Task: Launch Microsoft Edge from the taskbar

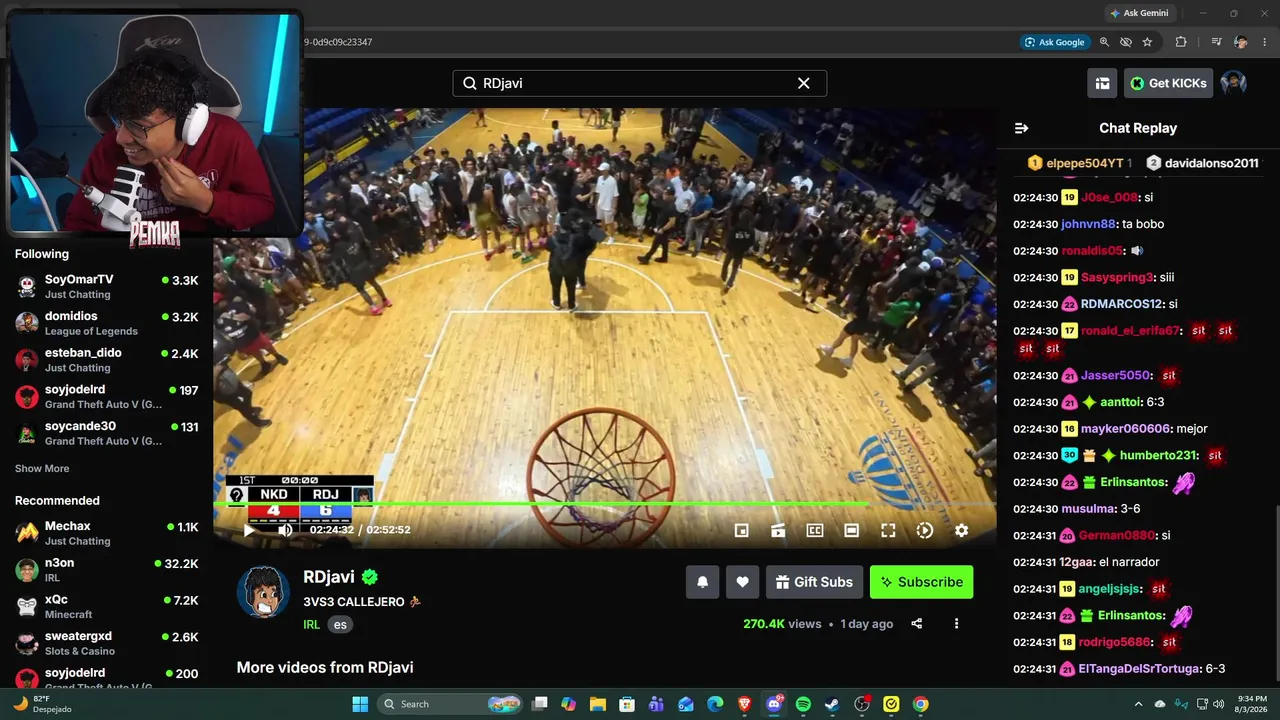Action: pos(715,704)
